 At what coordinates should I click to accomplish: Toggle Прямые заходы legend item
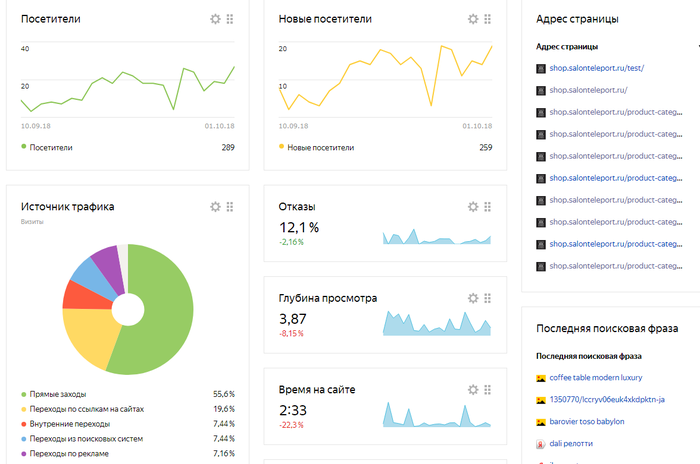[60, 394]
